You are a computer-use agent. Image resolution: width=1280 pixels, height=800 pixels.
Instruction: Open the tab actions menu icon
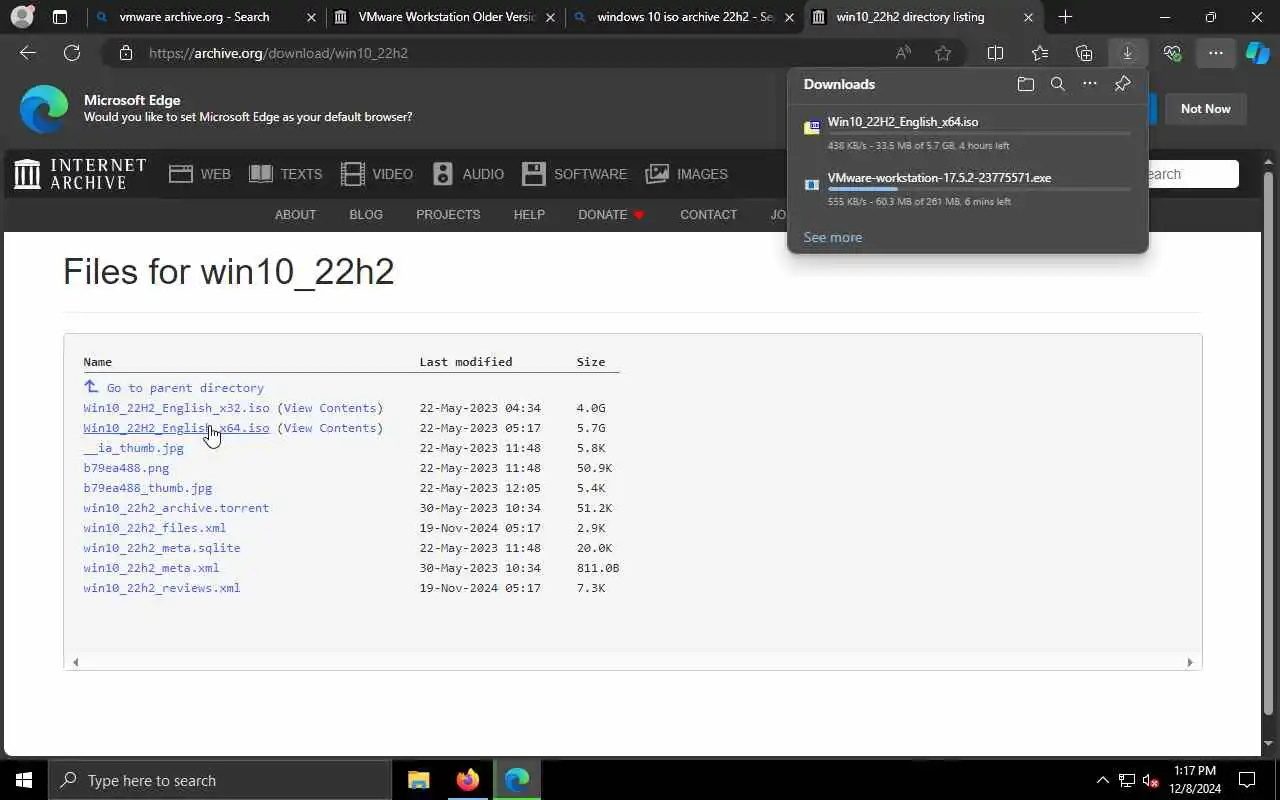(x=60, y=17)
